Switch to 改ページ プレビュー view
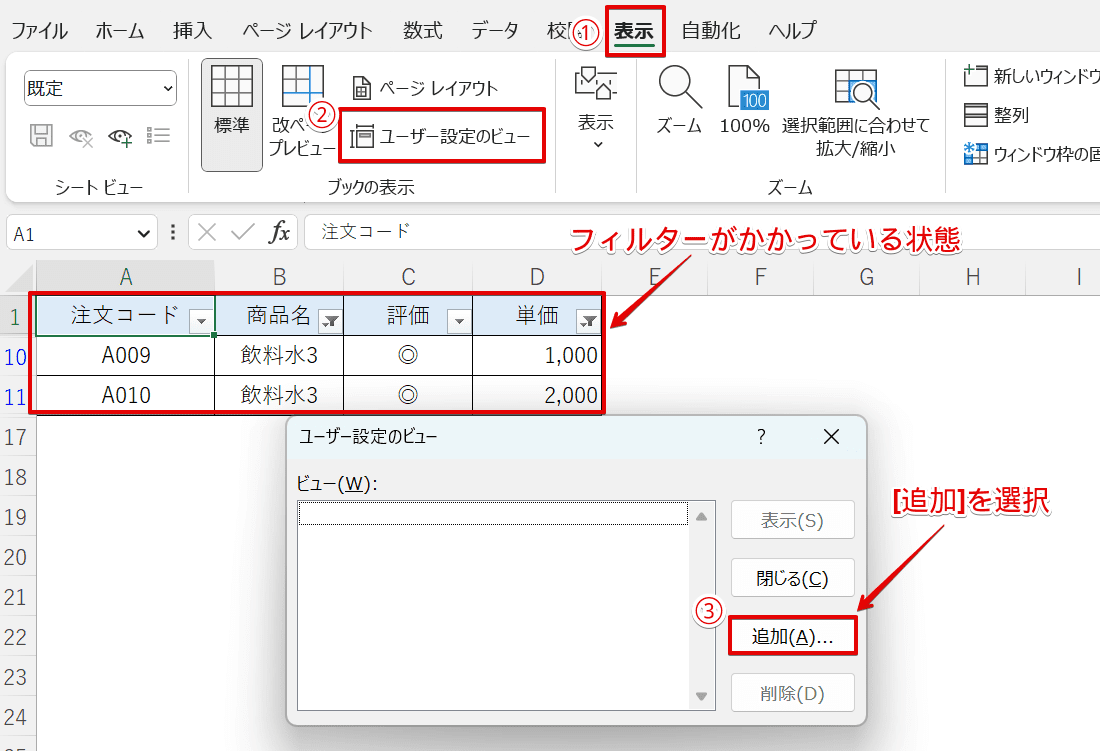The height and width of the screenshot is (751, 1100). pos(302,111)
